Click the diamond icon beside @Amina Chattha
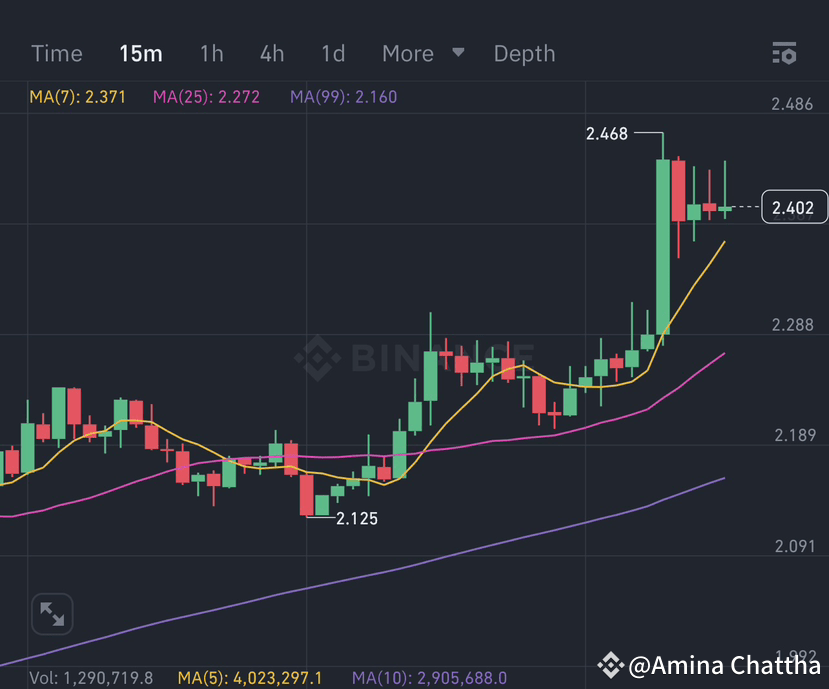This screenshot has height=689, width=829. coord(611,664)
